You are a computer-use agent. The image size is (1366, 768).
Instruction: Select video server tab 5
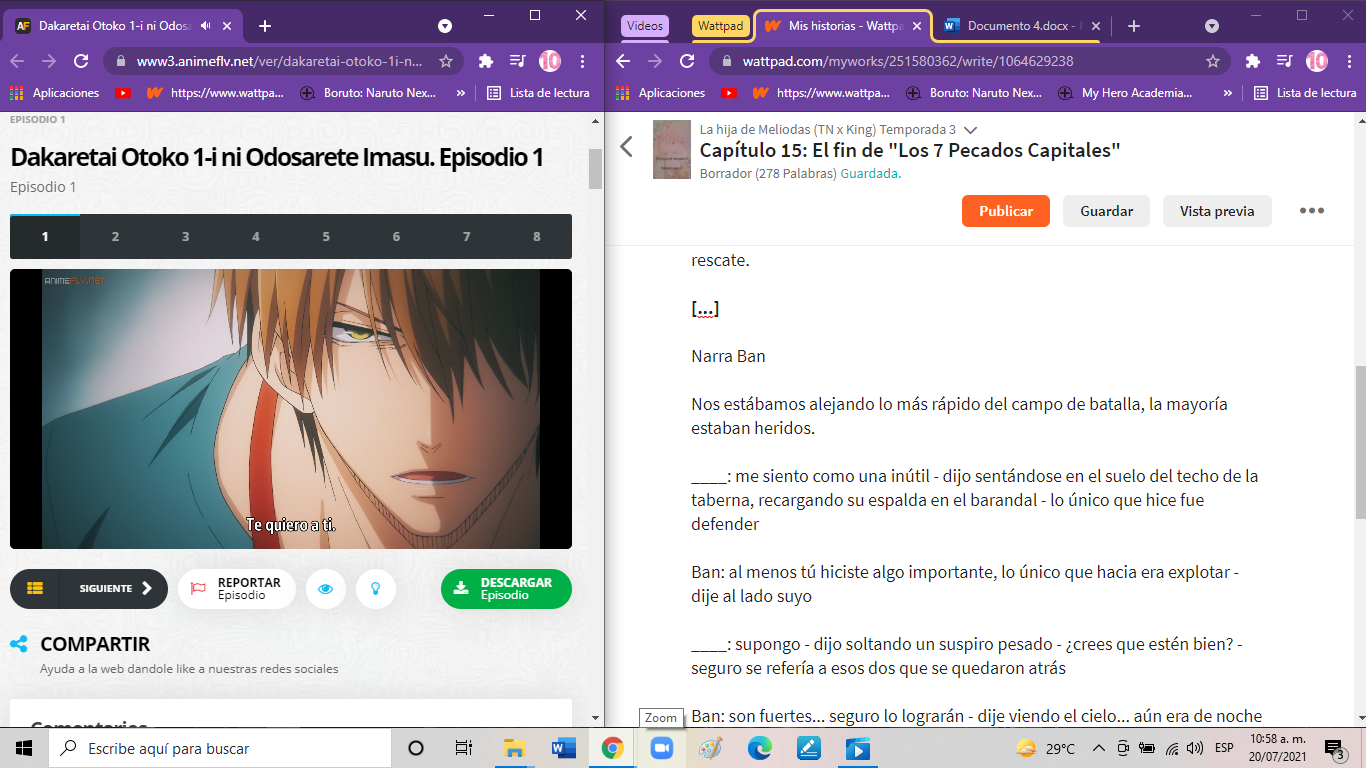point(326,237)
